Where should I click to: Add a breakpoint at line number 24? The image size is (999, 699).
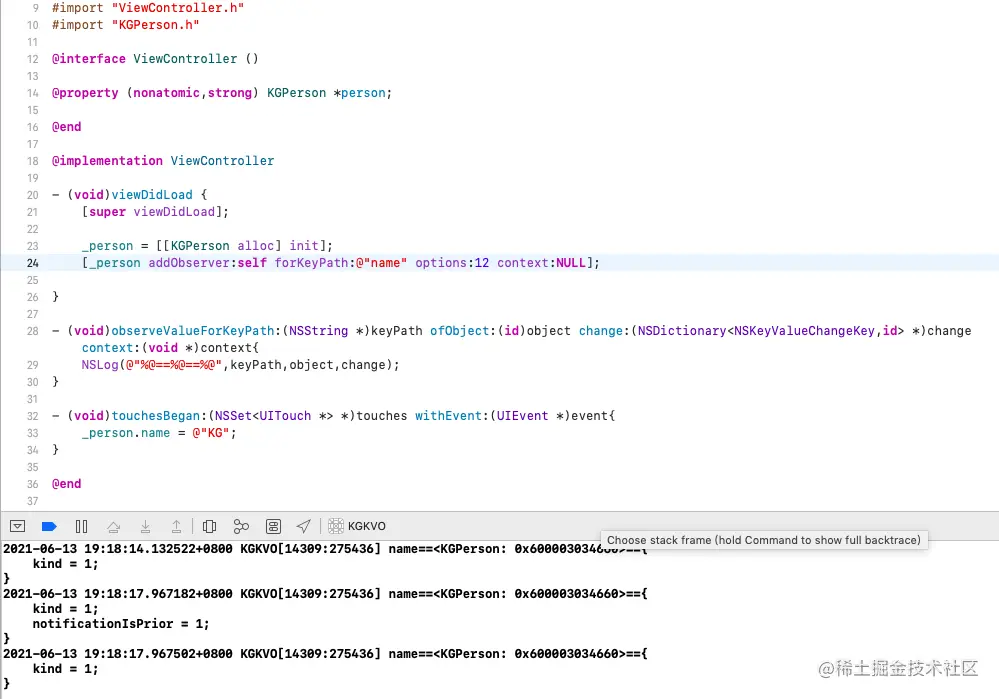click(32, 263)
